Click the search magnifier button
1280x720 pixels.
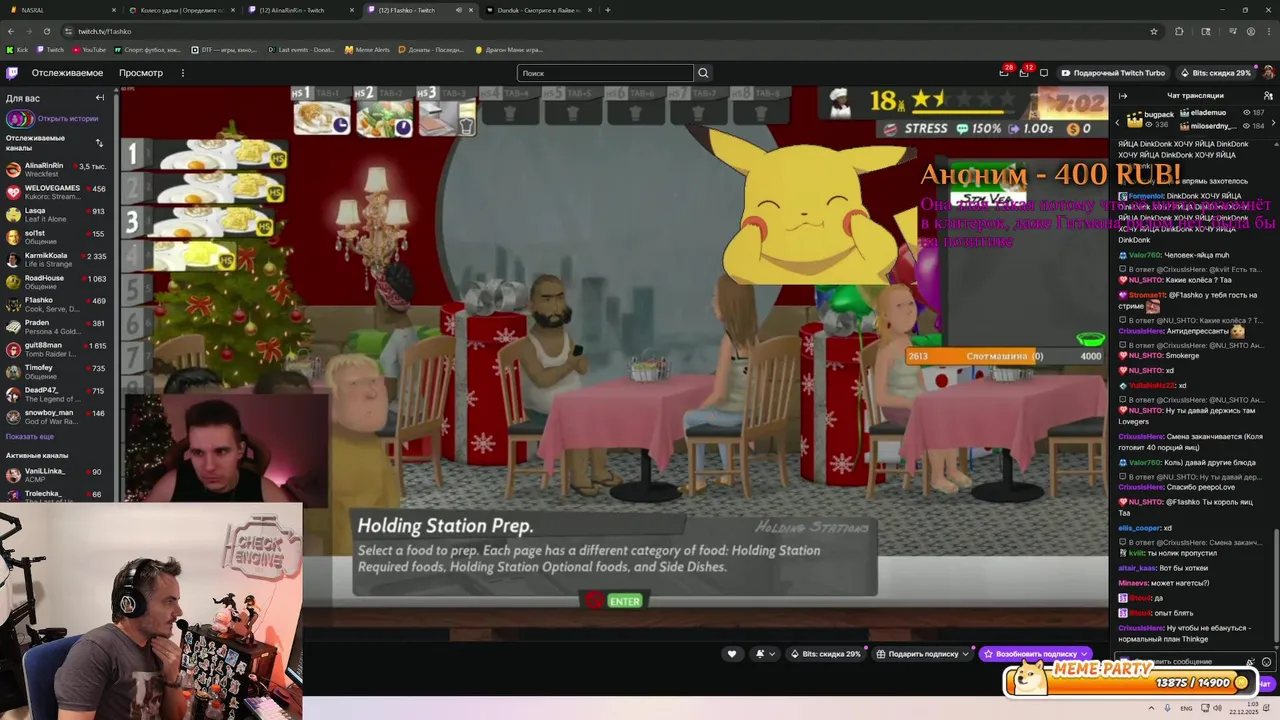(703, 73)
